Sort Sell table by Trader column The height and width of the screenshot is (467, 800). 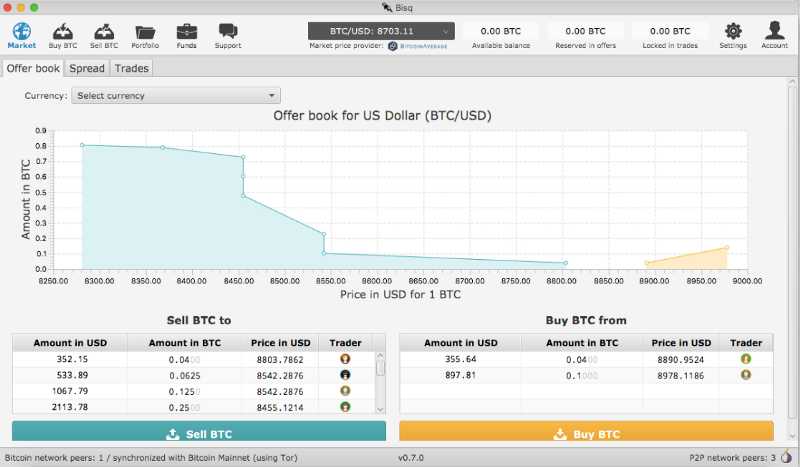(345, 343)
